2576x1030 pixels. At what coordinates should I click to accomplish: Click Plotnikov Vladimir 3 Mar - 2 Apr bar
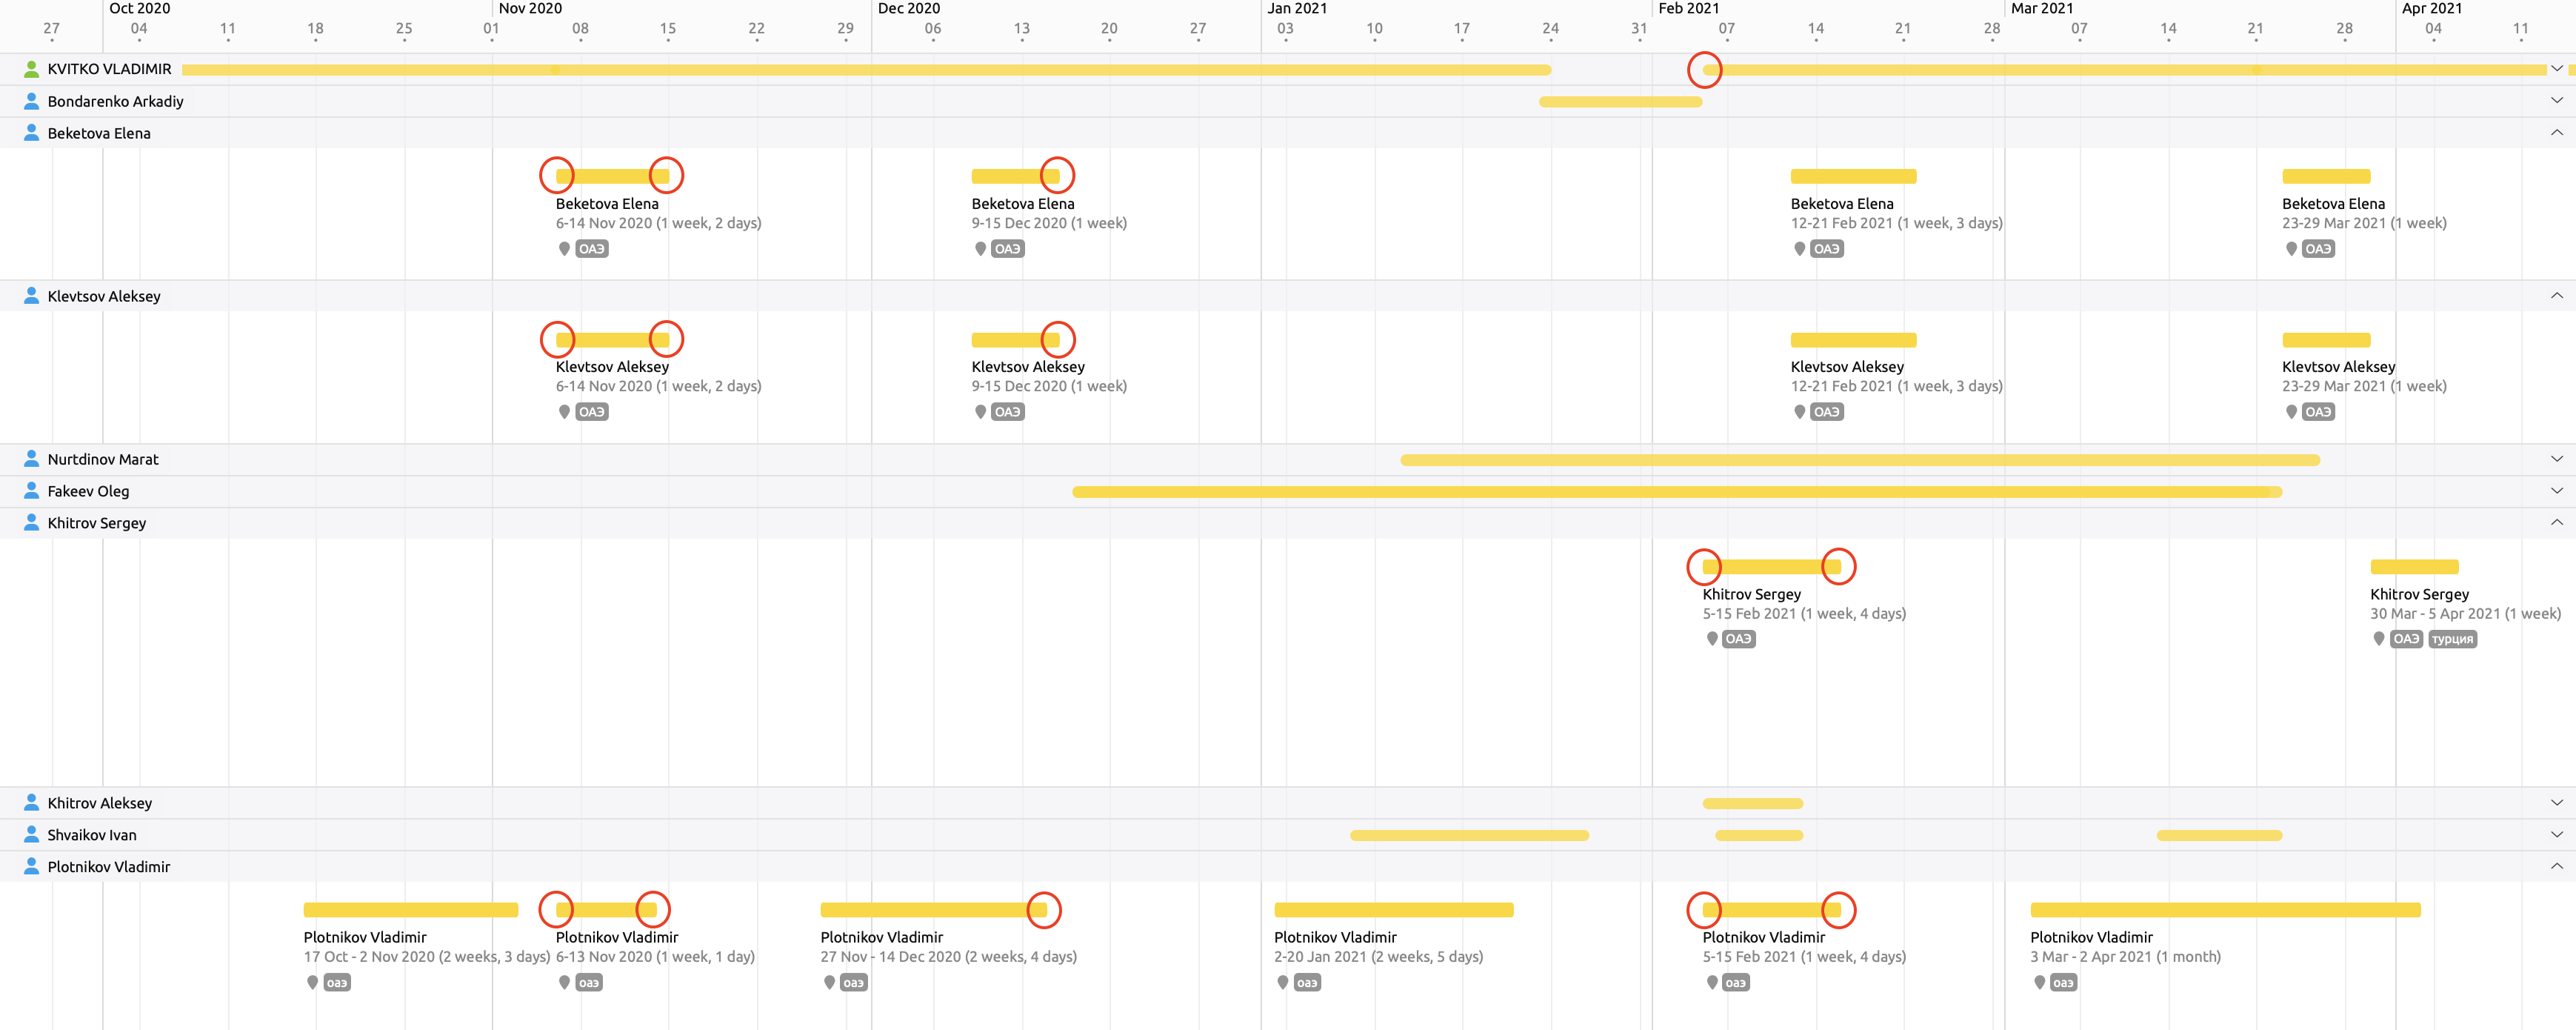(2225, 910)
